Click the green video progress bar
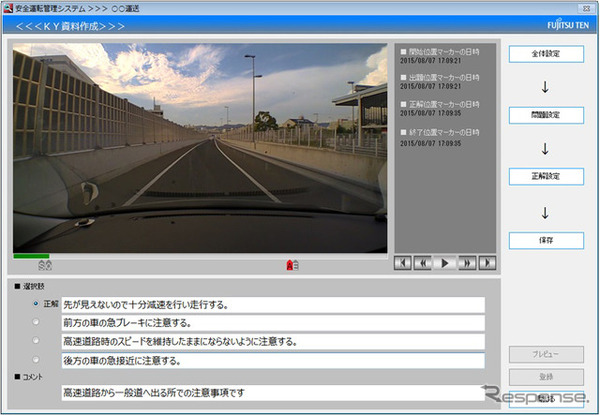Screen dimensions: 600x415 coord(31,256)
